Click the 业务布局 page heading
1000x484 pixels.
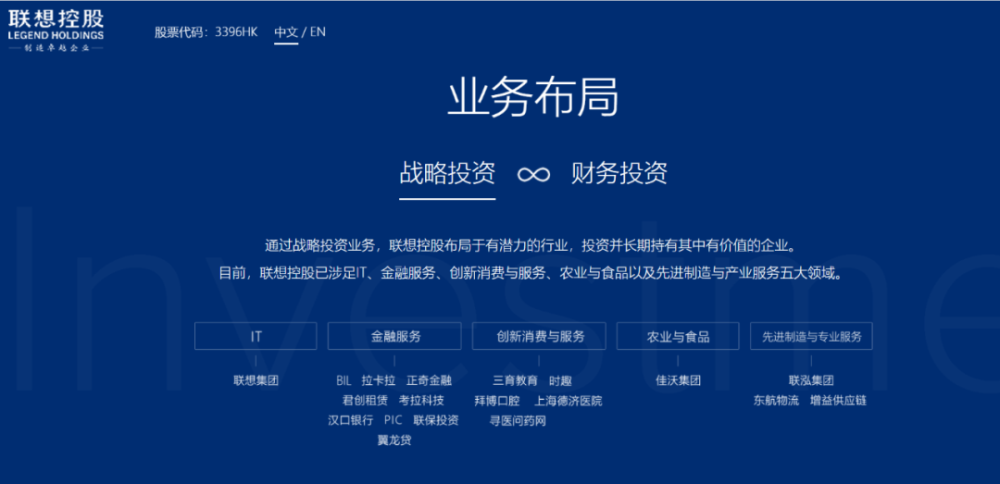[x=533, y=99]
